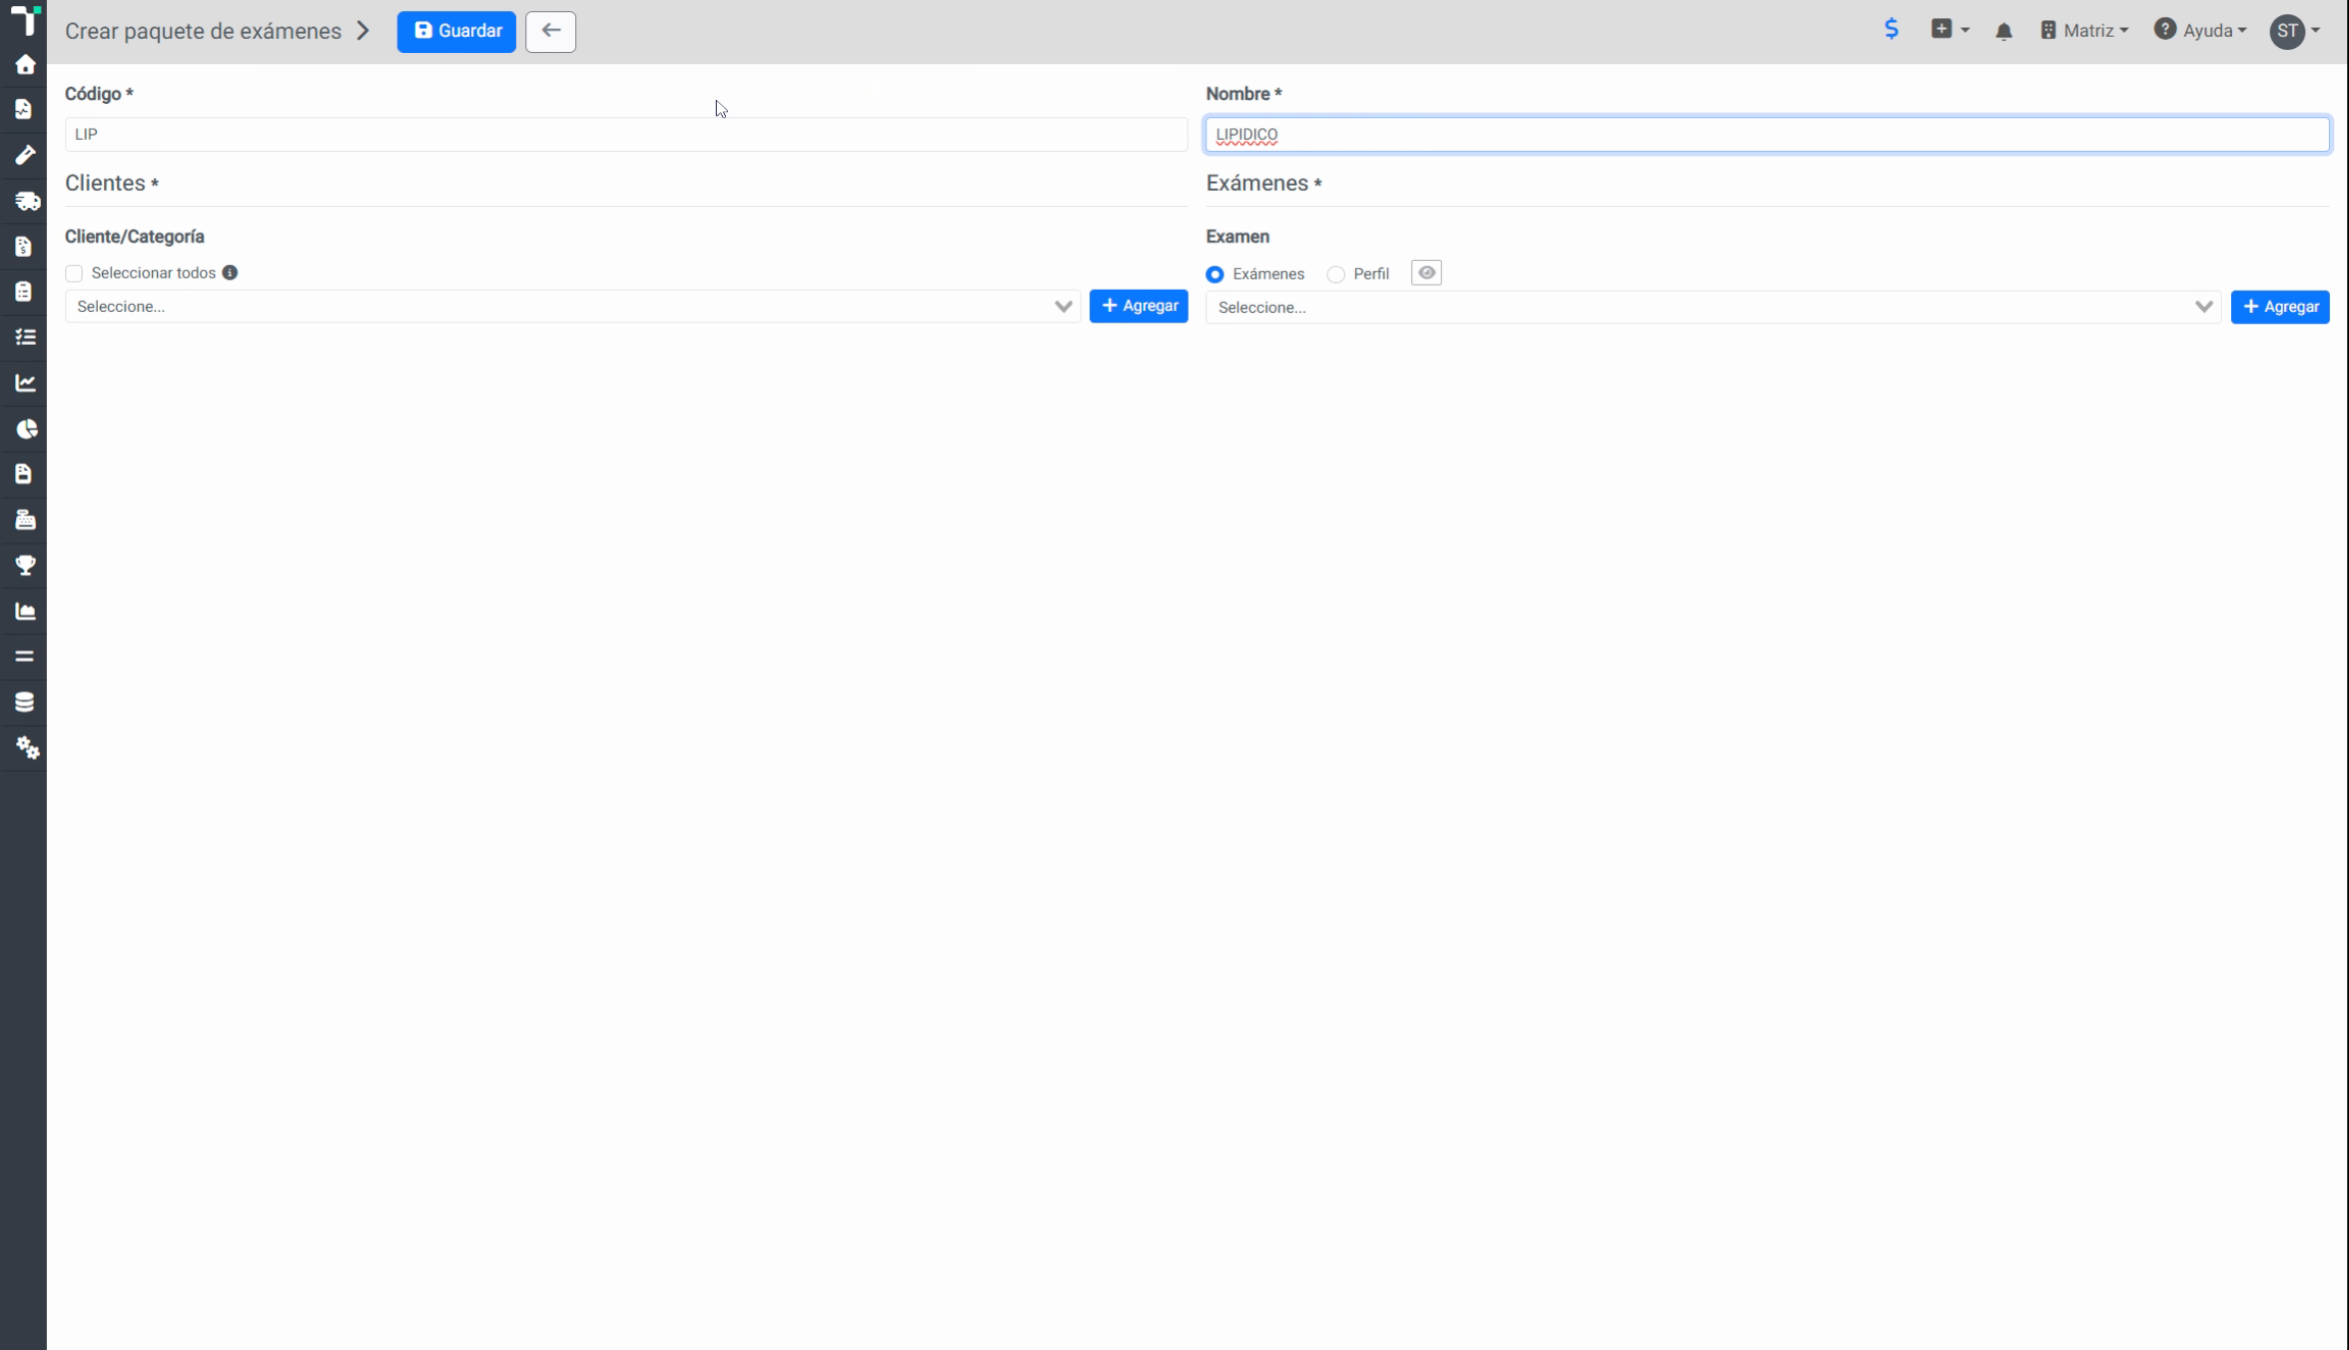The height and width of the screenshot is (1350, 2349).
Task: Open the checklist tasks icon in sidebar
Action: point(25,337)
